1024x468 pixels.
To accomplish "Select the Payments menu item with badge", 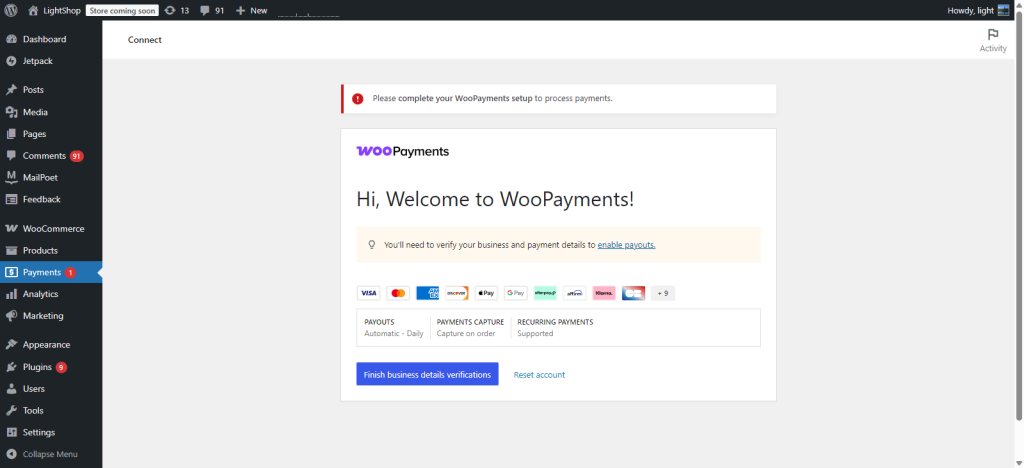I will tap(51, 272).
